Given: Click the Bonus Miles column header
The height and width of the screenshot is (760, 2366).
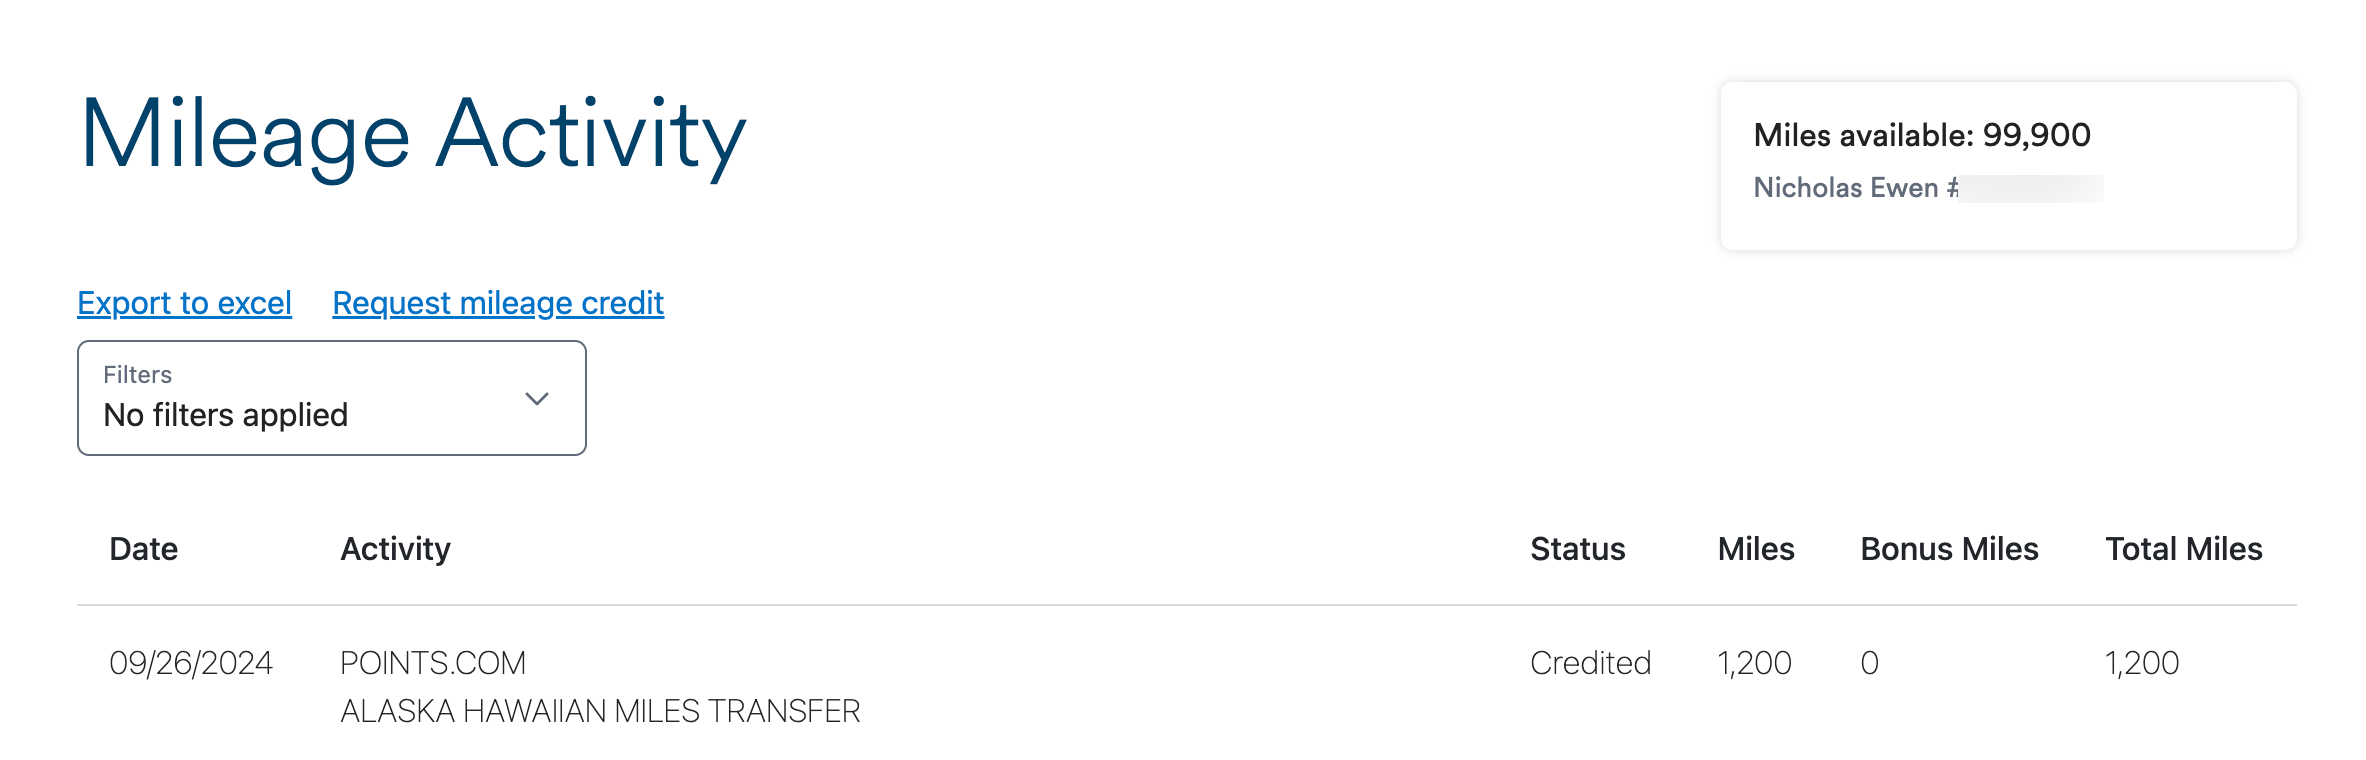Looking at the screenshot, I should pyautogui.click(x=1949, y=549).
